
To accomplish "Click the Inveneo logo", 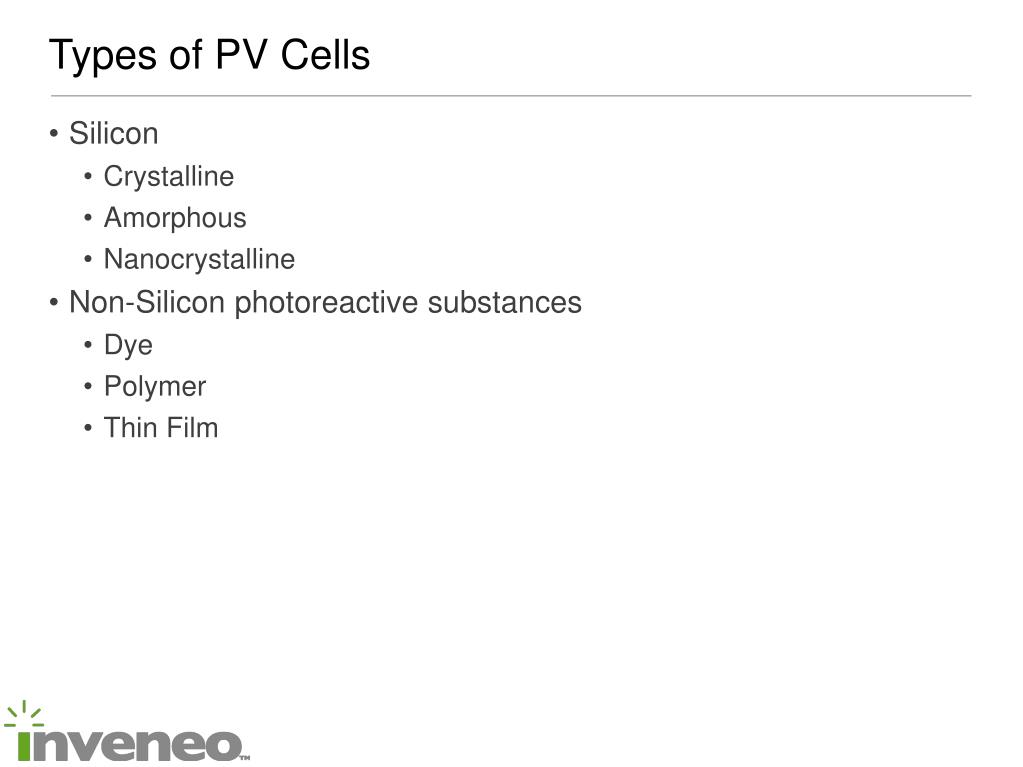I will coord(127,731).
